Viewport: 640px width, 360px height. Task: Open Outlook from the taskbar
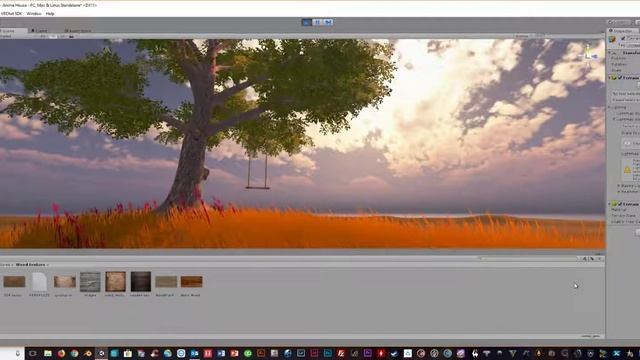coord(194,353)
